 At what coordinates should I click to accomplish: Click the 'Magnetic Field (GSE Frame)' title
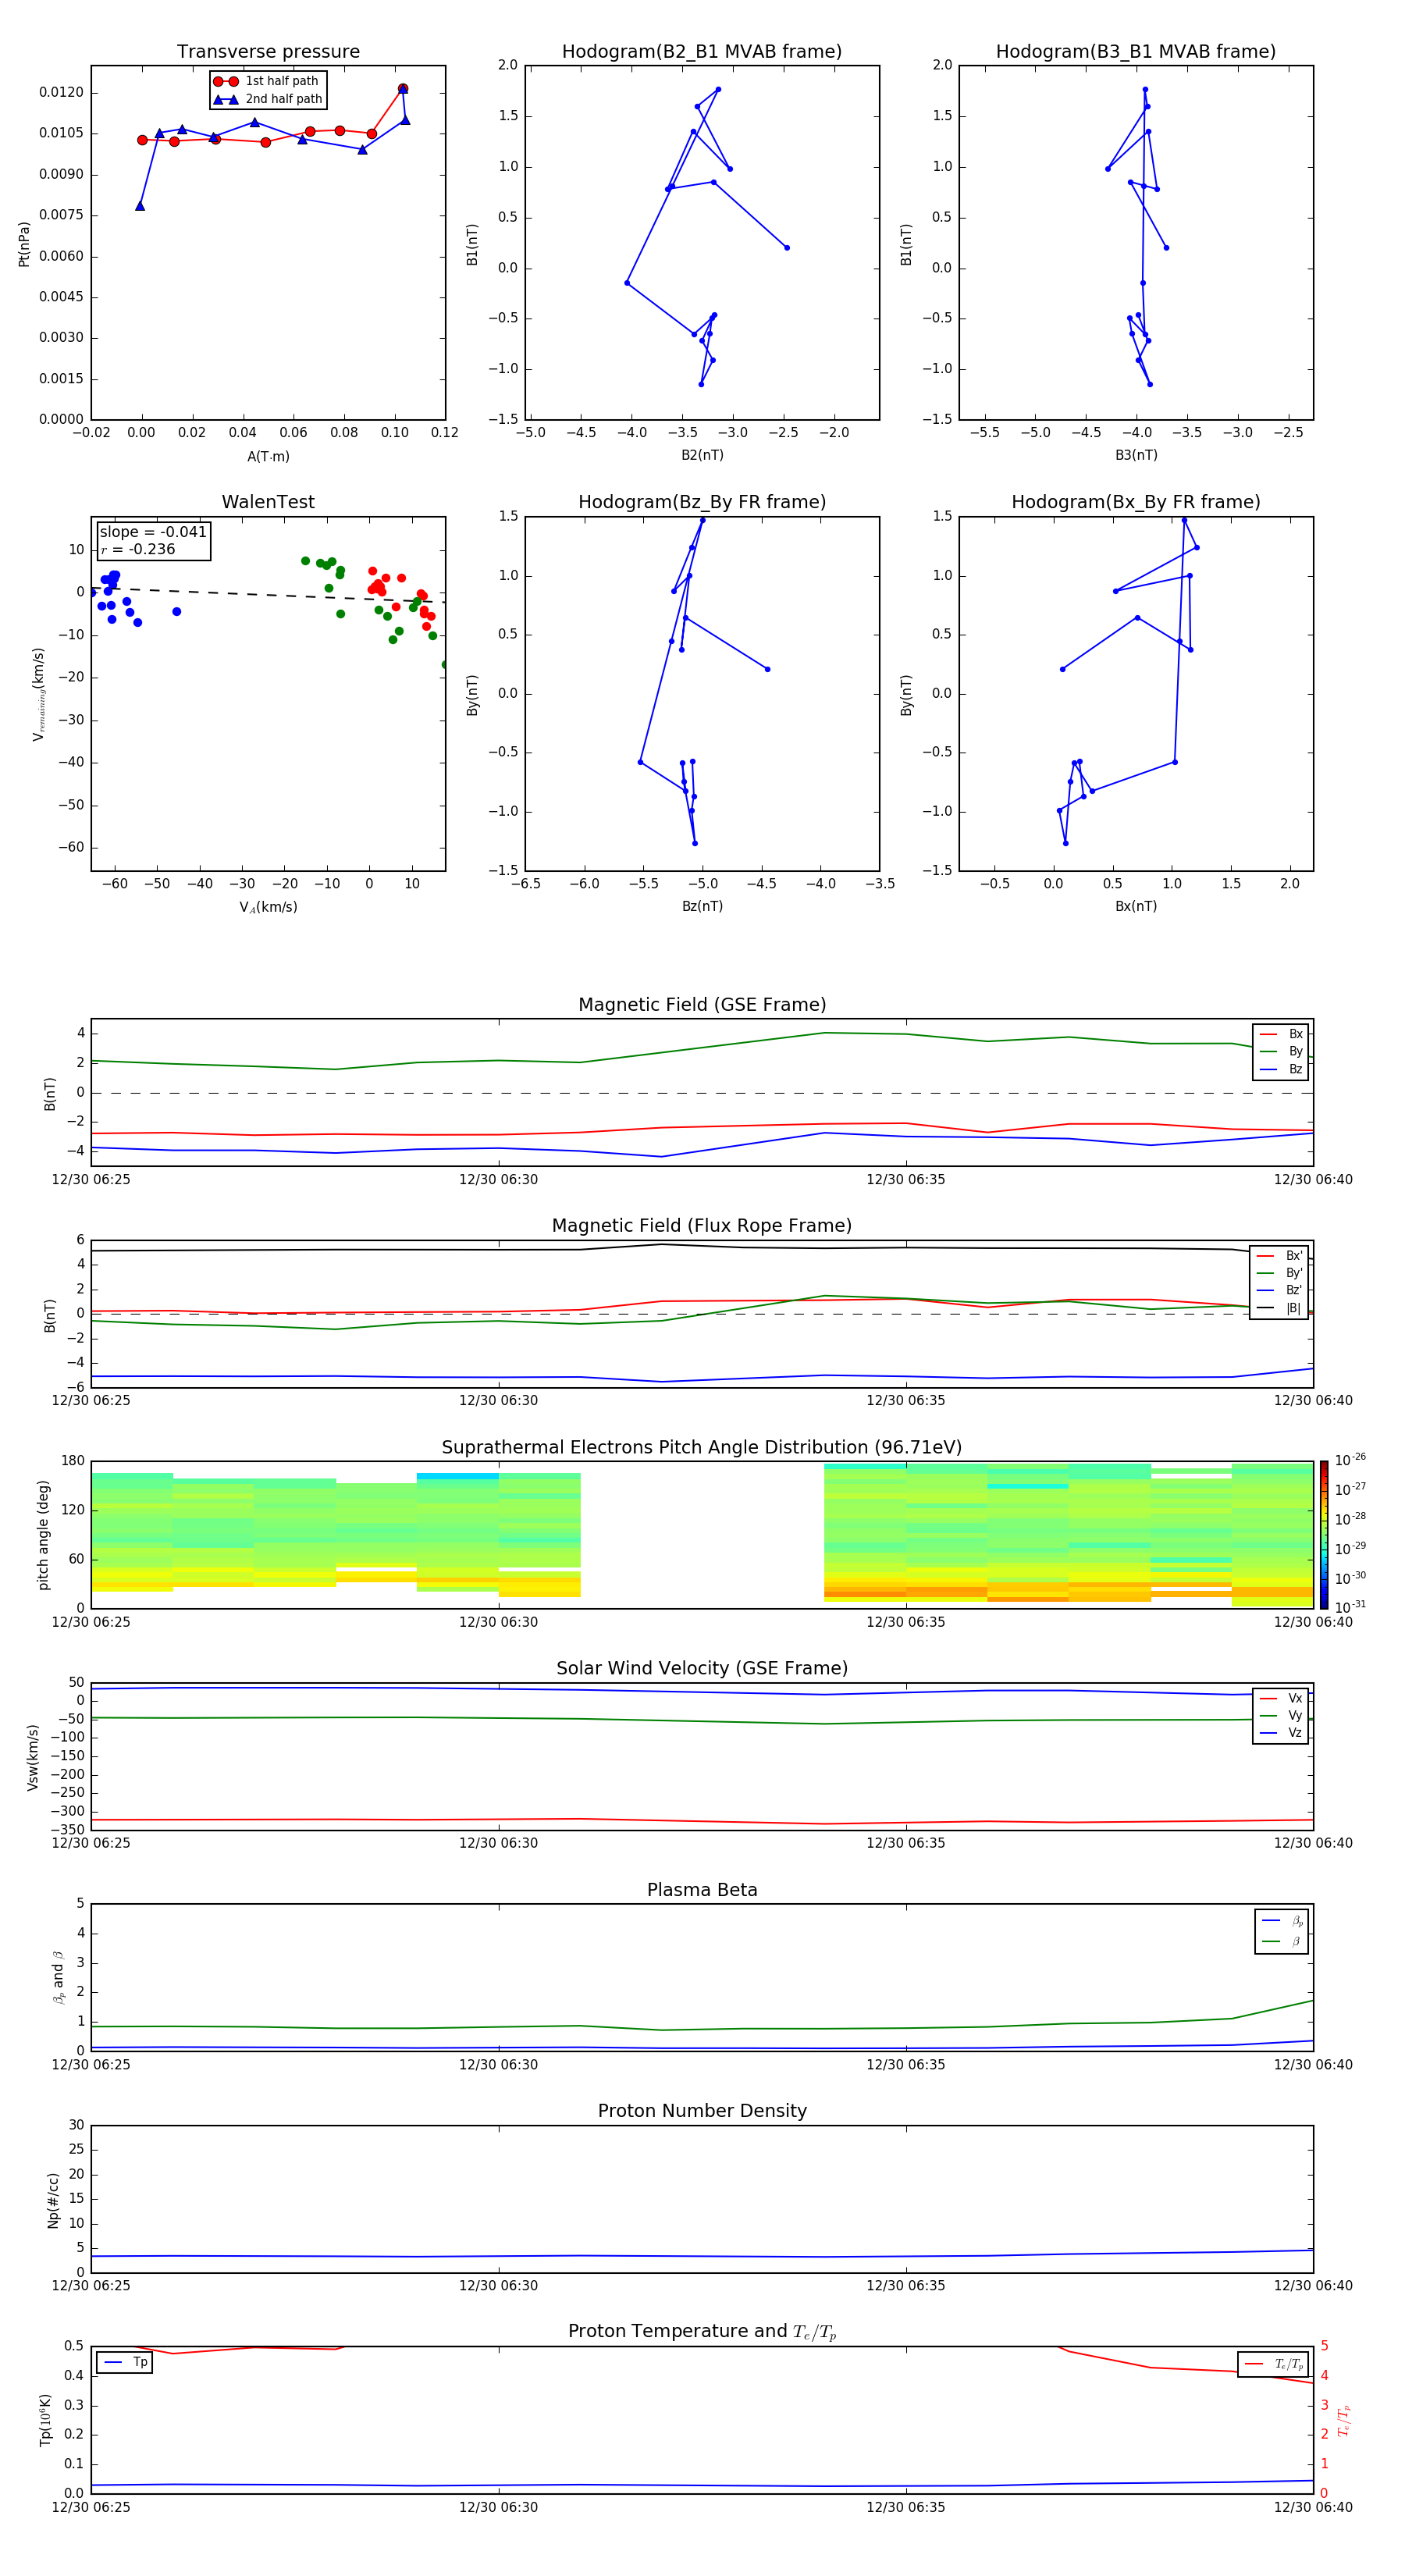pyautogui.click(x=702, y=1005)
